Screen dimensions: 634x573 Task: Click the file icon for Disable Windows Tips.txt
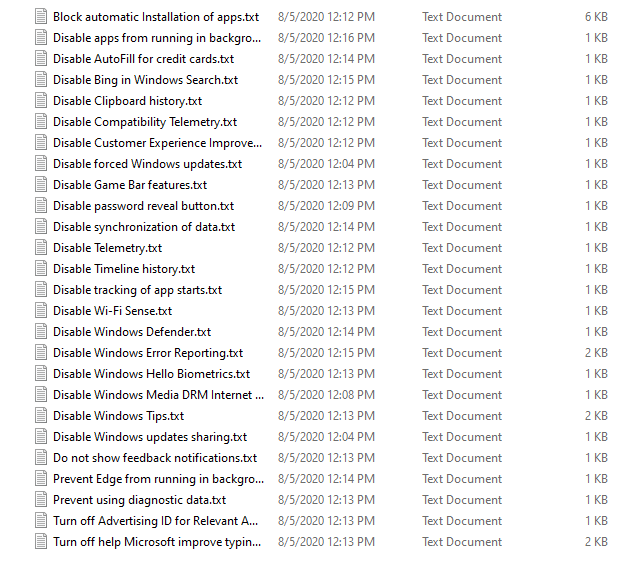tap(41, 417)
